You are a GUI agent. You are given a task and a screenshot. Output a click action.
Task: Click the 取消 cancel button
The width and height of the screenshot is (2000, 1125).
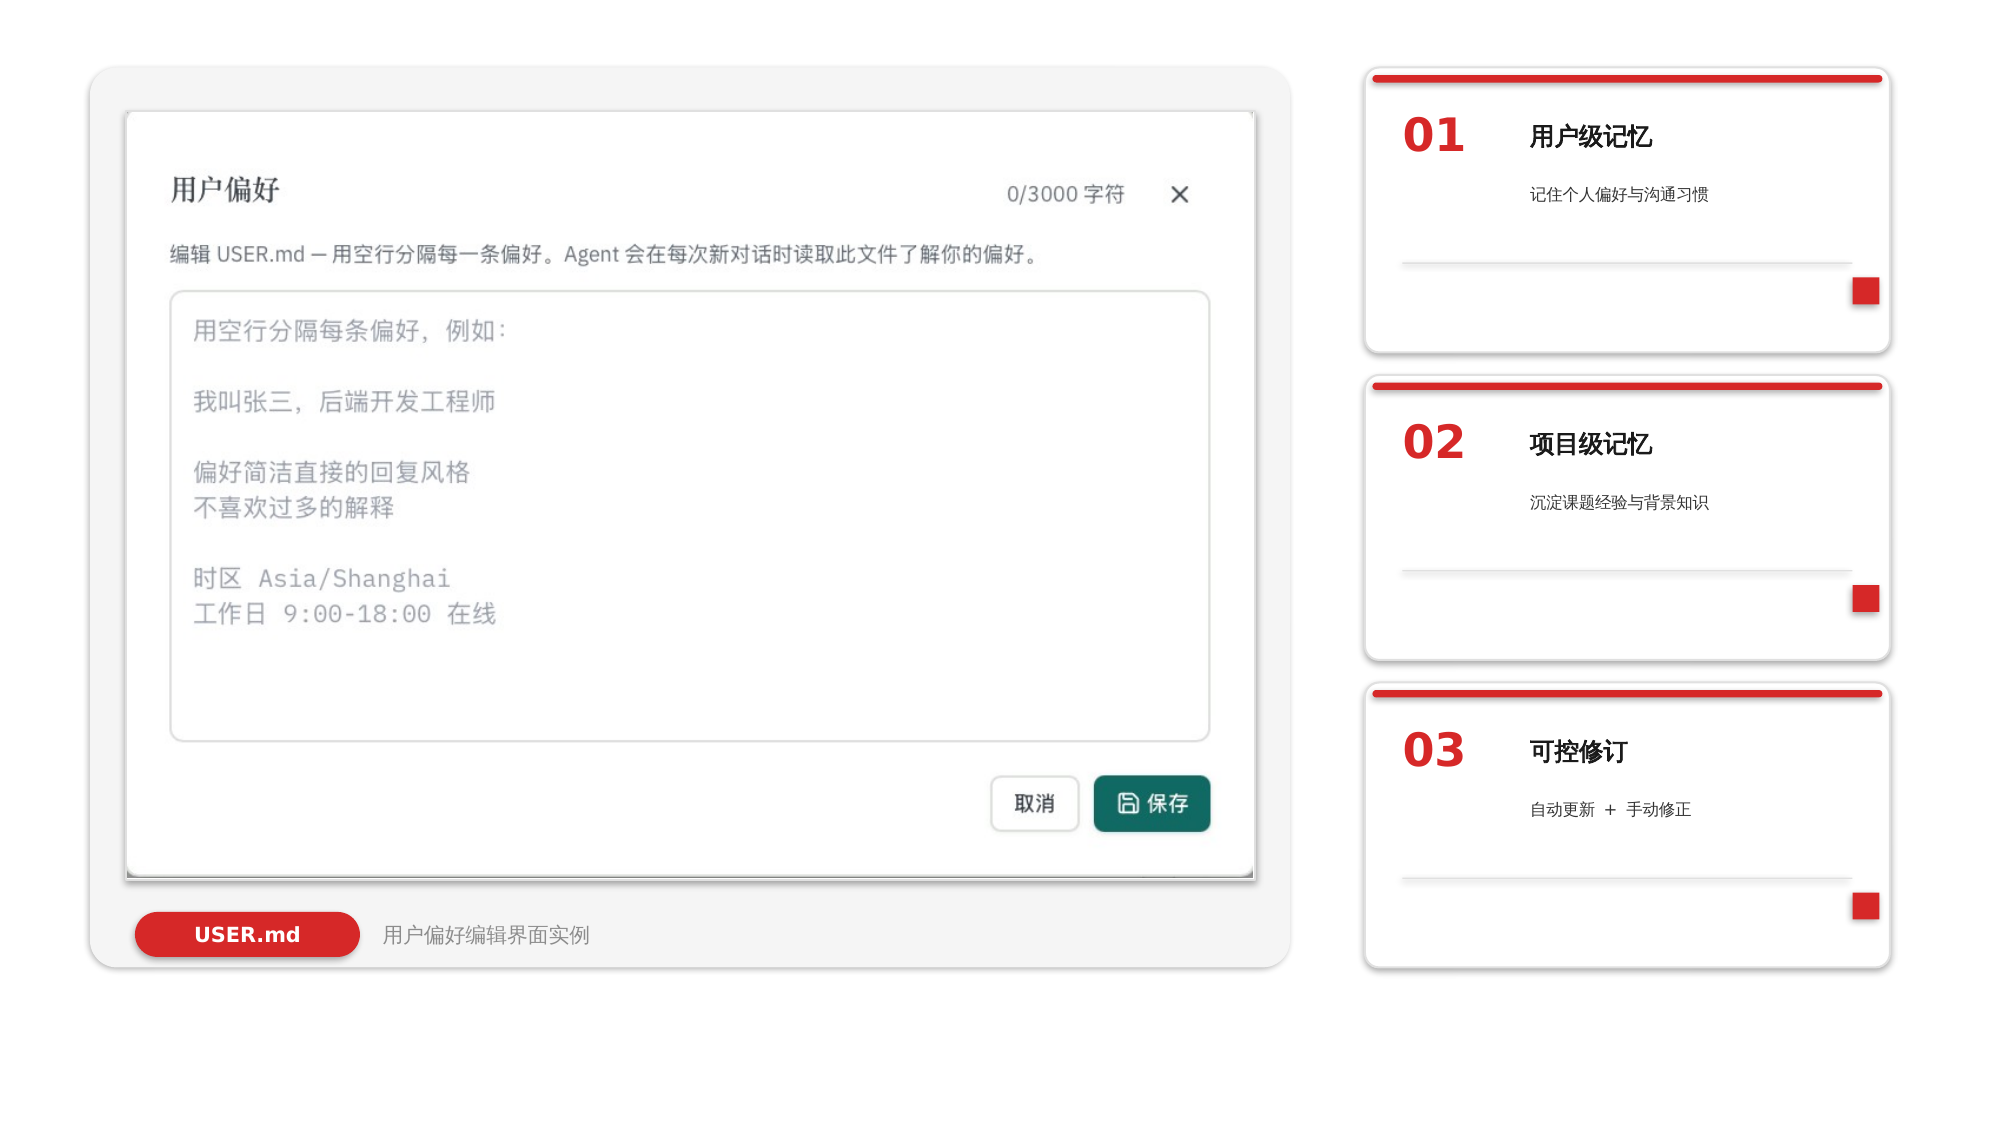tap(1034, 803)
